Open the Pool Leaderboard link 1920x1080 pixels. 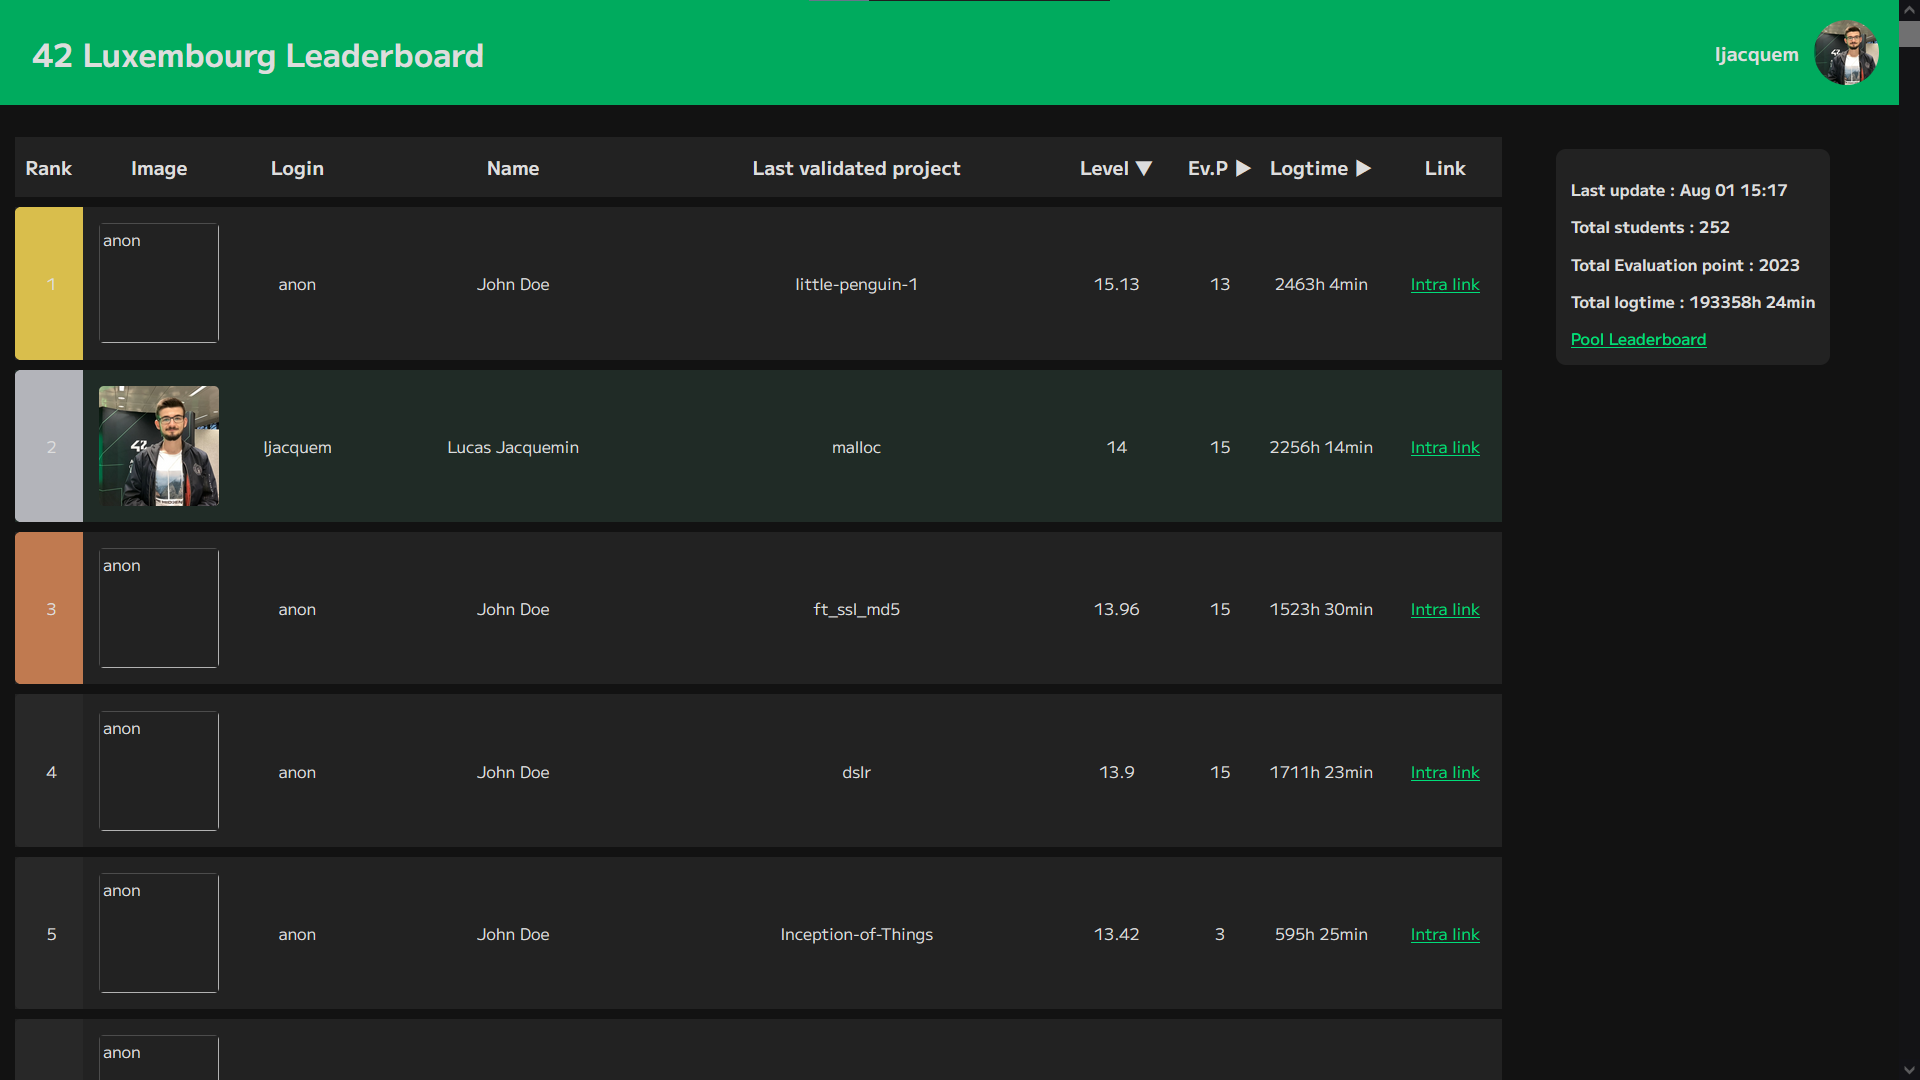click(x=1638, y=339)
